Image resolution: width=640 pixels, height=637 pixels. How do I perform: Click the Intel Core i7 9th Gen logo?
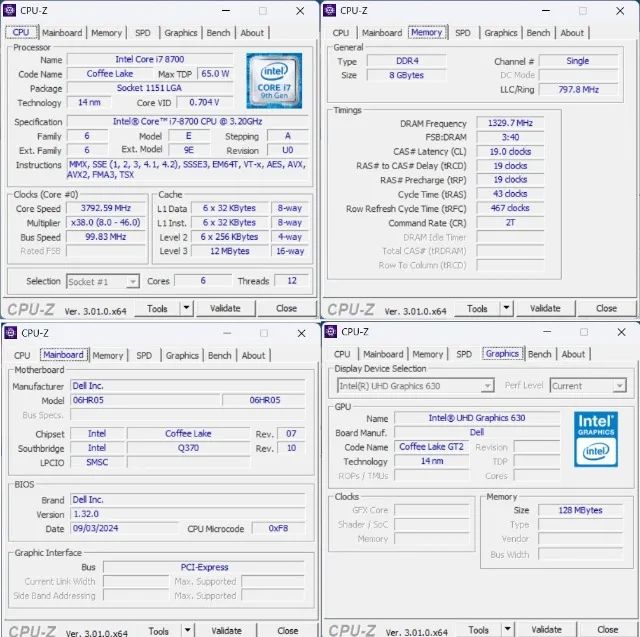point(274,81)
